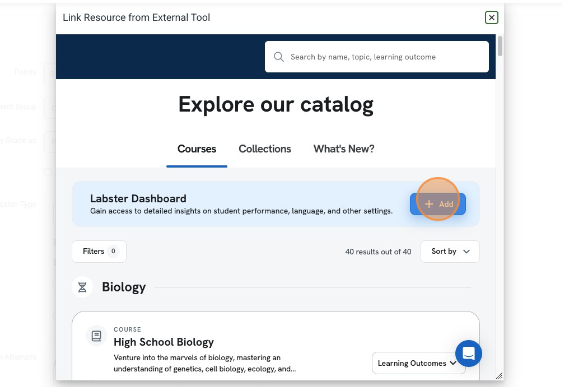
Task: Click the search magnifier icon
Action: (x=278, y=57)
